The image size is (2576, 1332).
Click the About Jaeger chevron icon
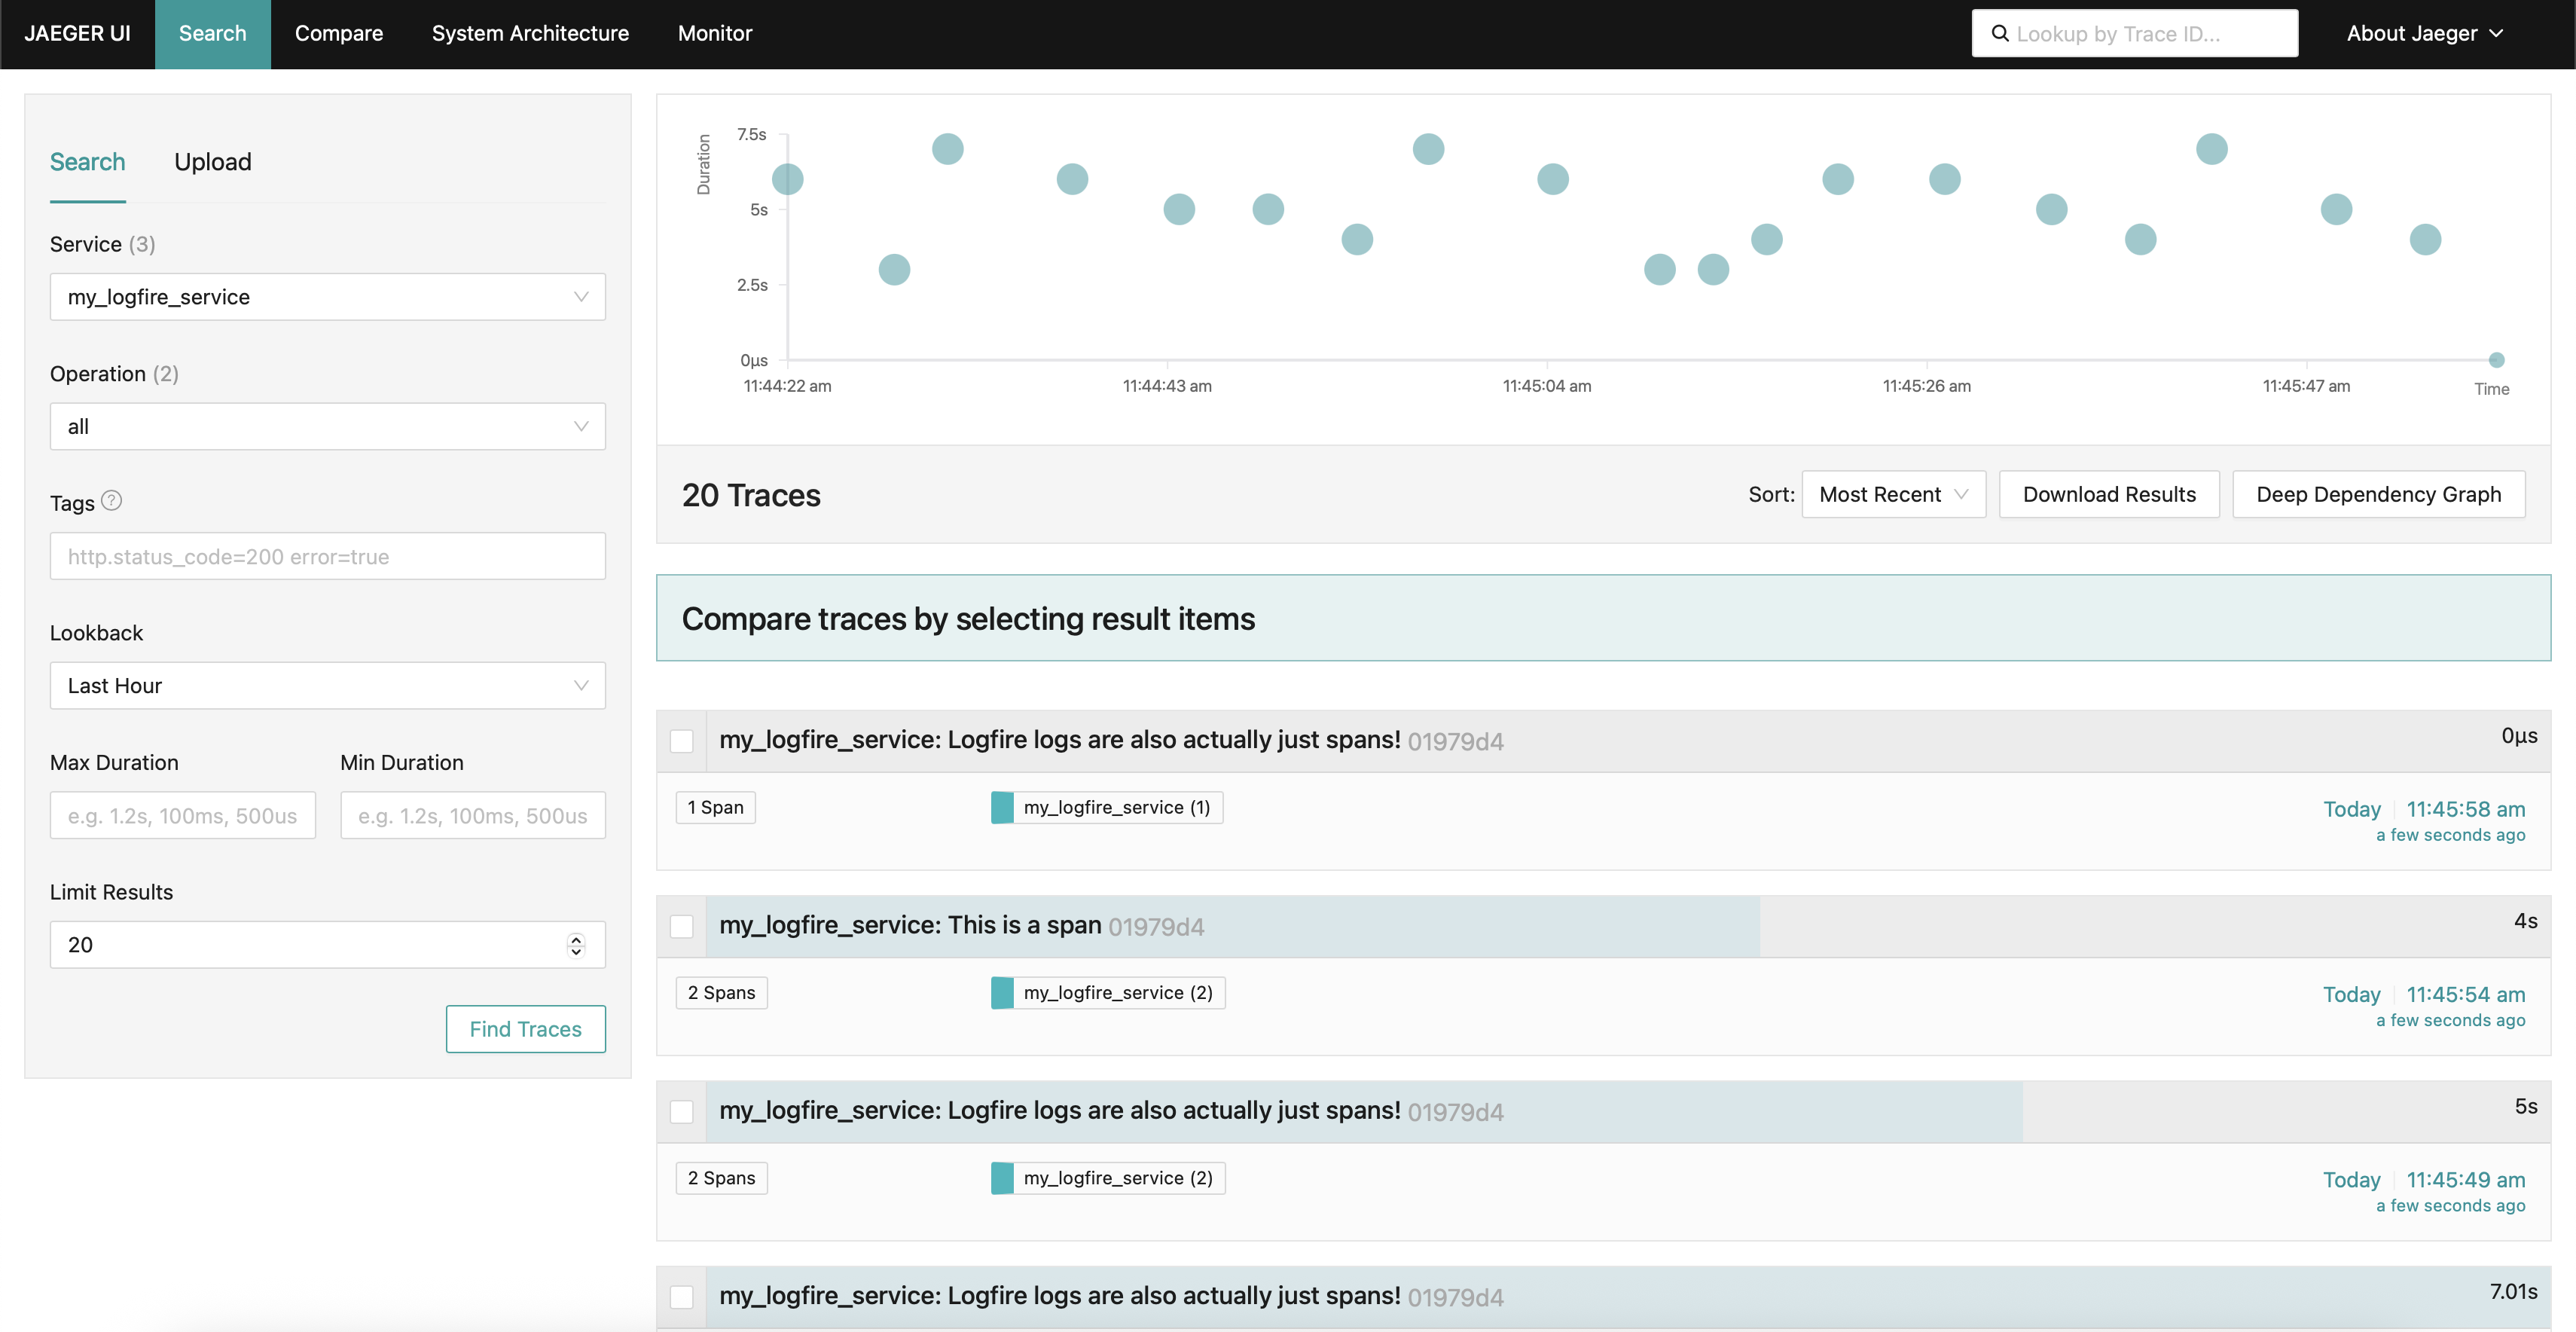(2497, 34)
